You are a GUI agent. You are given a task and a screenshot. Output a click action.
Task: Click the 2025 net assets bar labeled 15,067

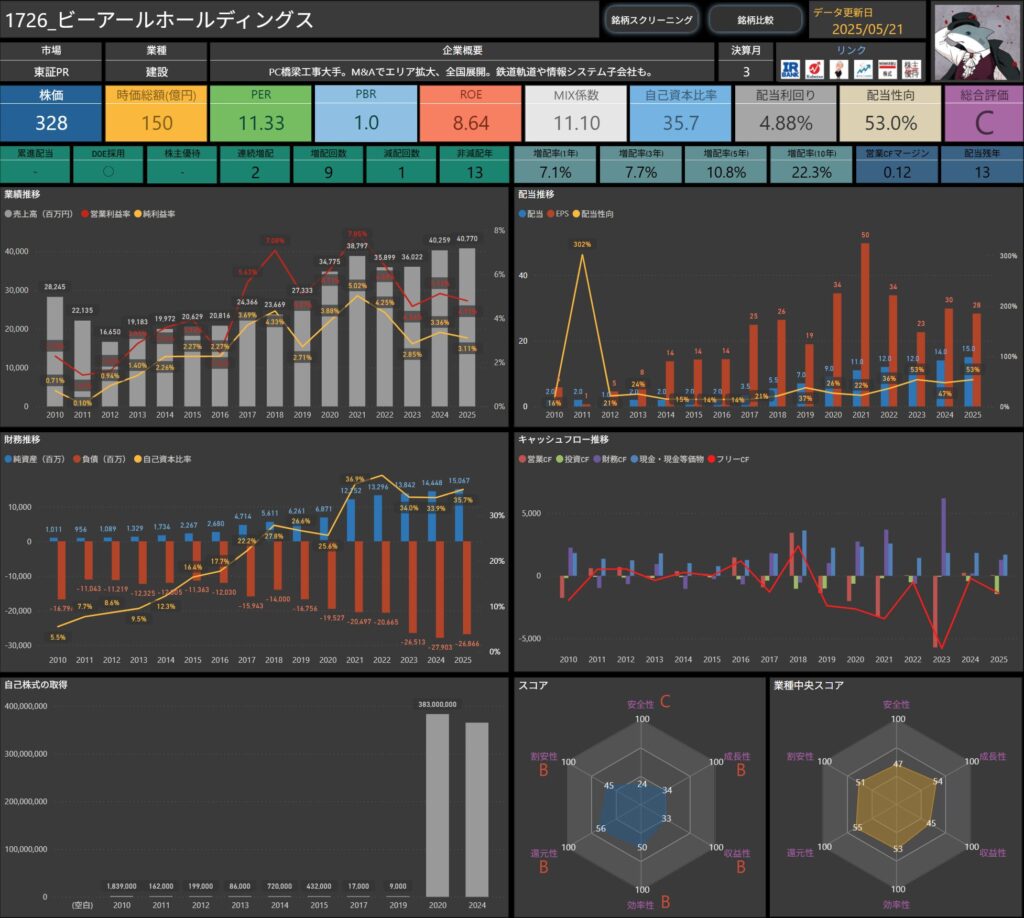pyautogui.click(x=459, y=515)
